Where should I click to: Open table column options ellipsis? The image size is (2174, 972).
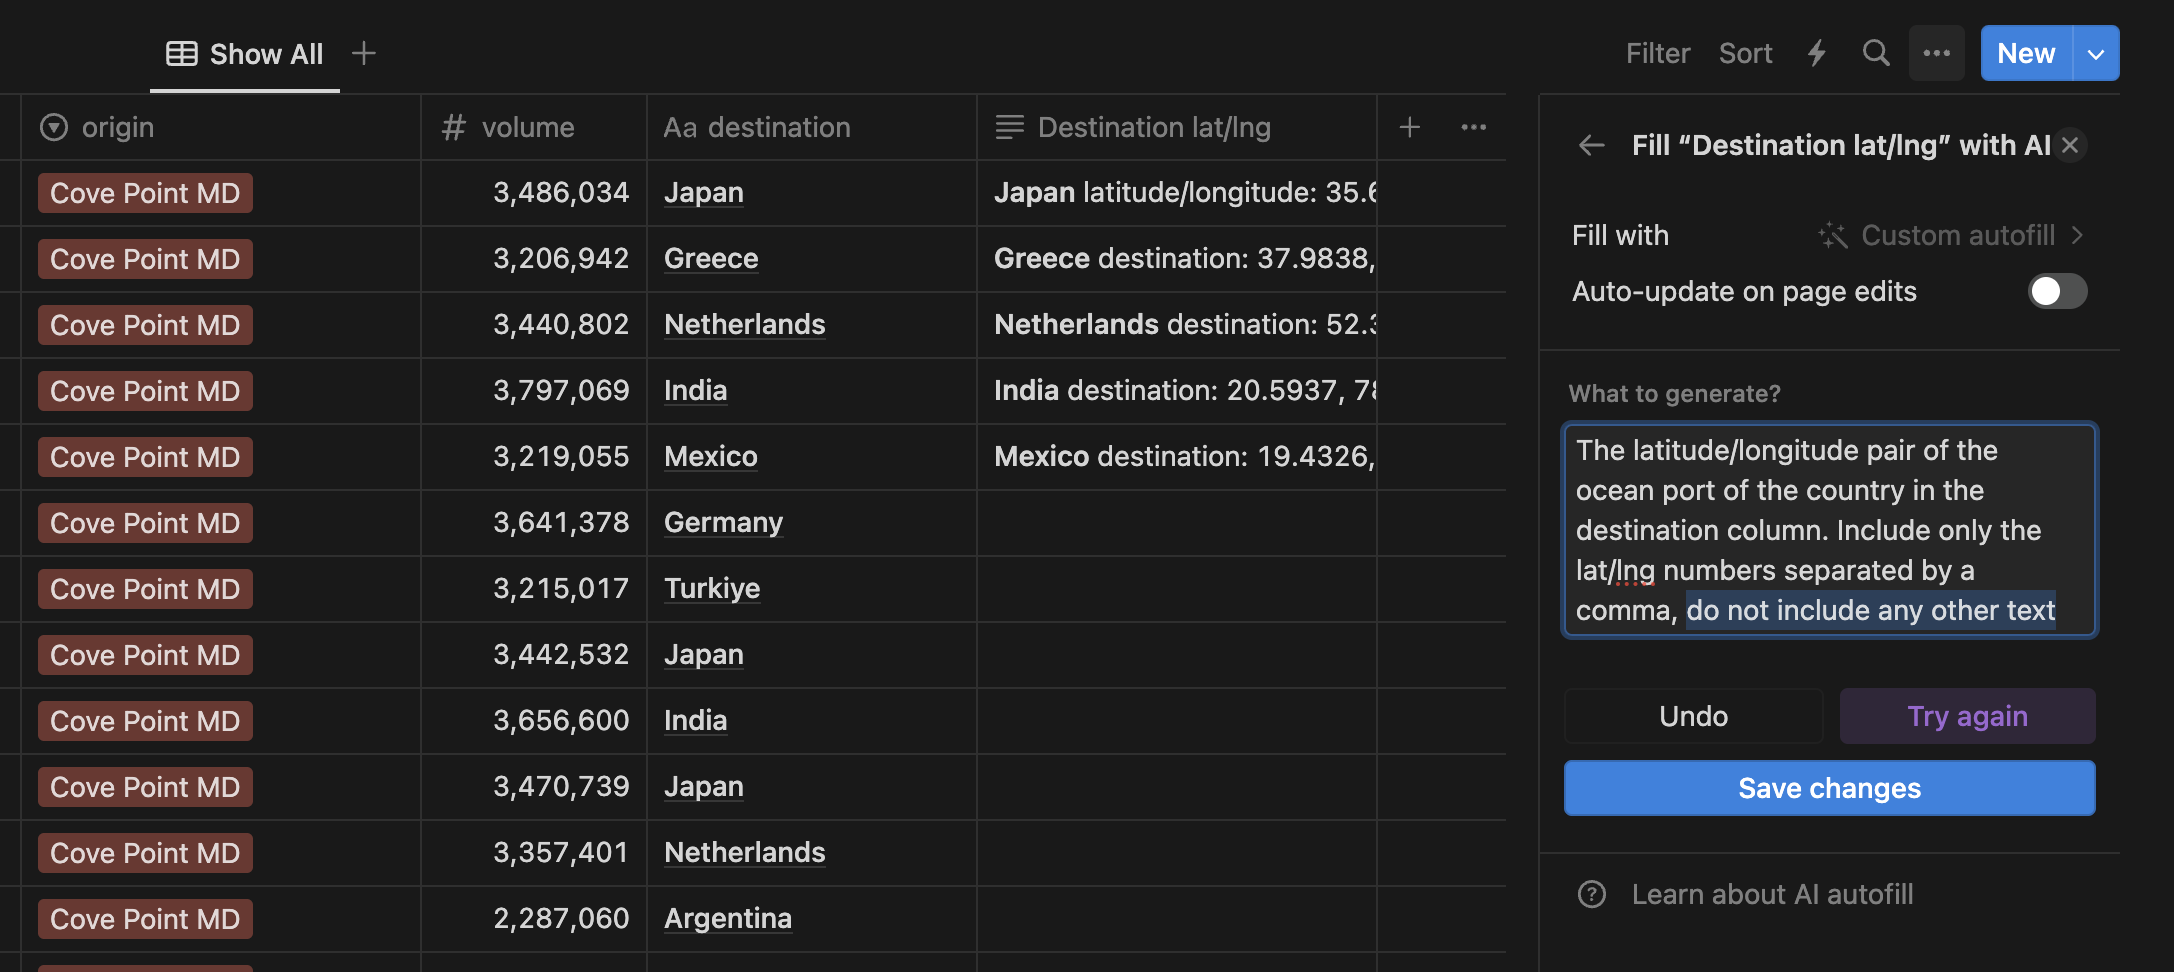(1474, 127)
